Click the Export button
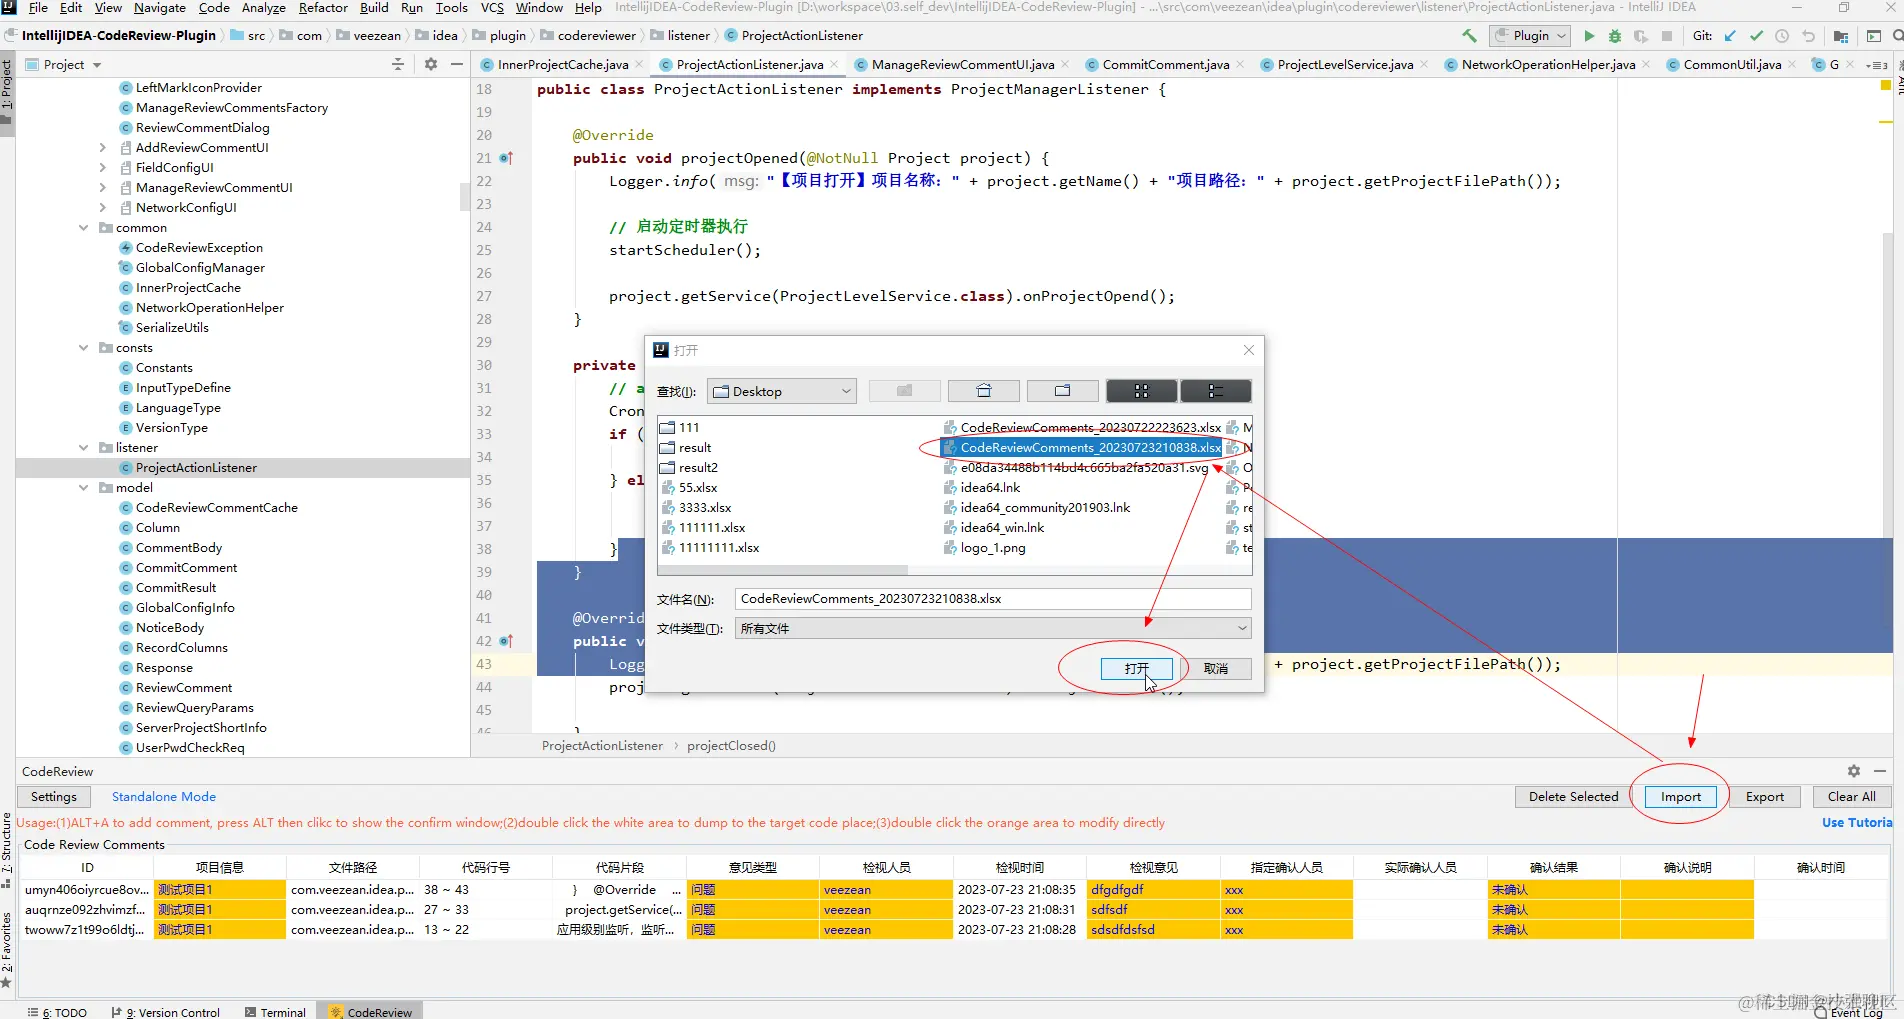 pyautogui.click(x=1764, y=797)
